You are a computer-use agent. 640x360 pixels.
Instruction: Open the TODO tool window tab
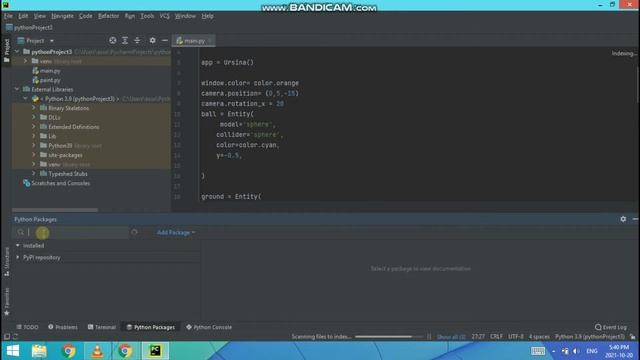(27, 327)
